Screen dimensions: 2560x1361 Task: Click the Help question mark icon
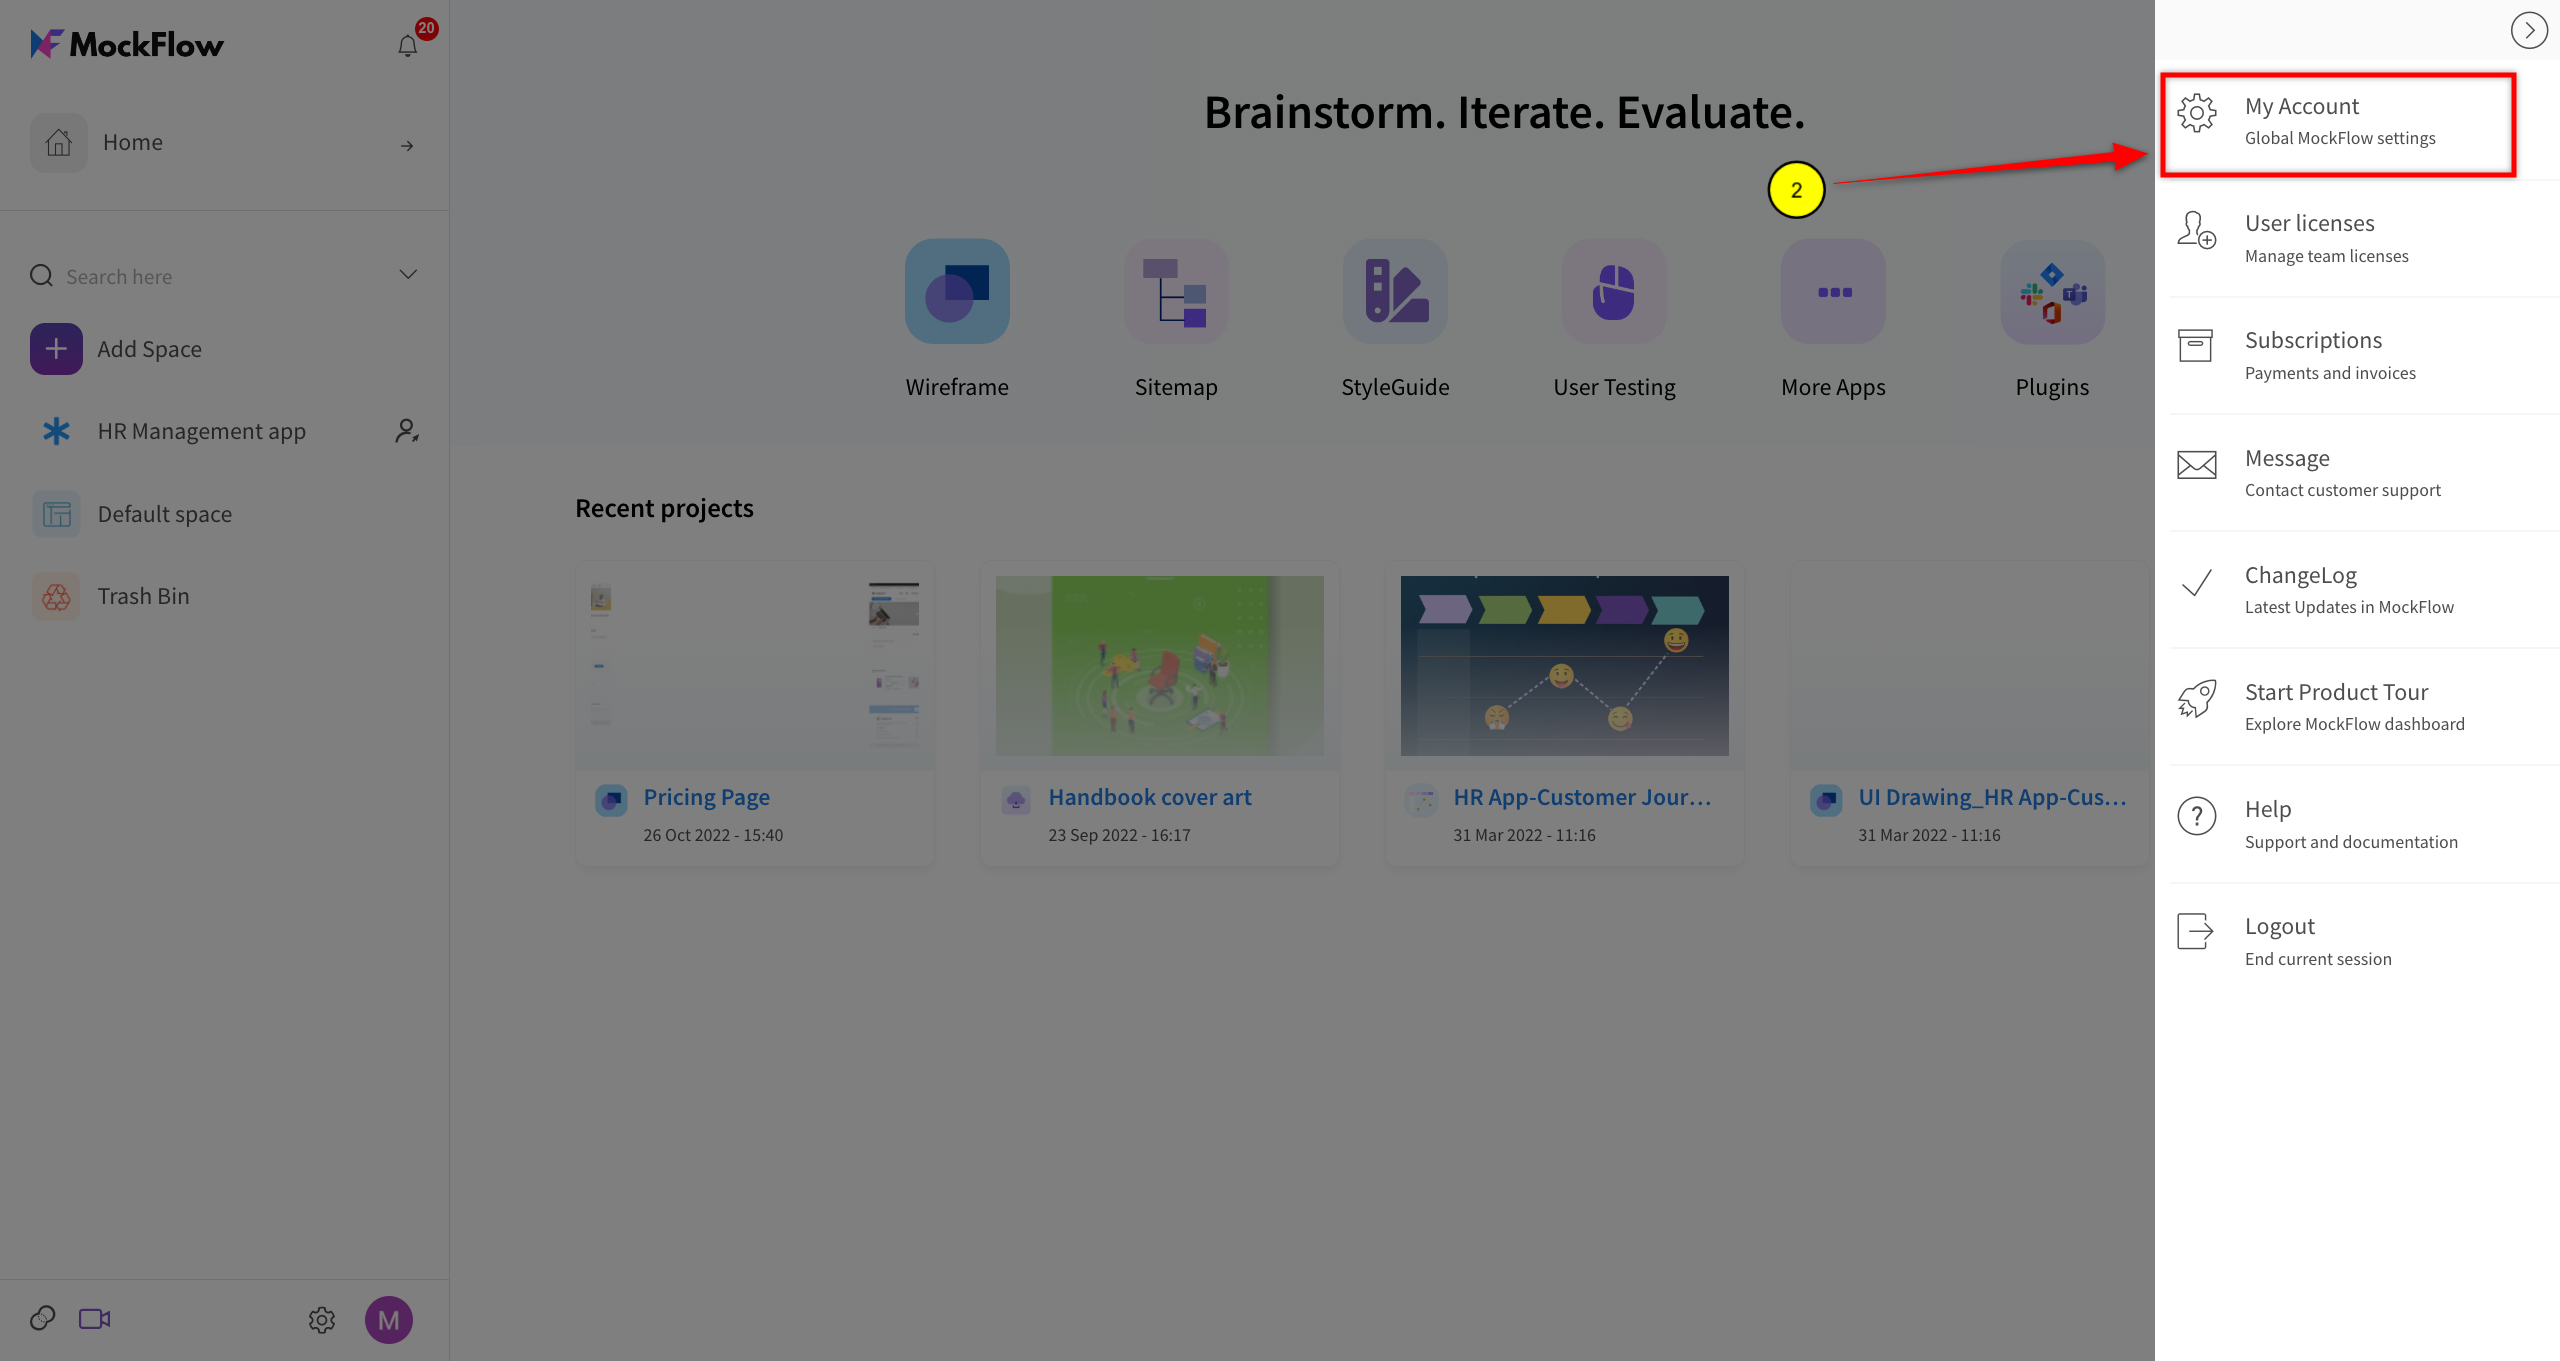click(x=2197, y=816)
